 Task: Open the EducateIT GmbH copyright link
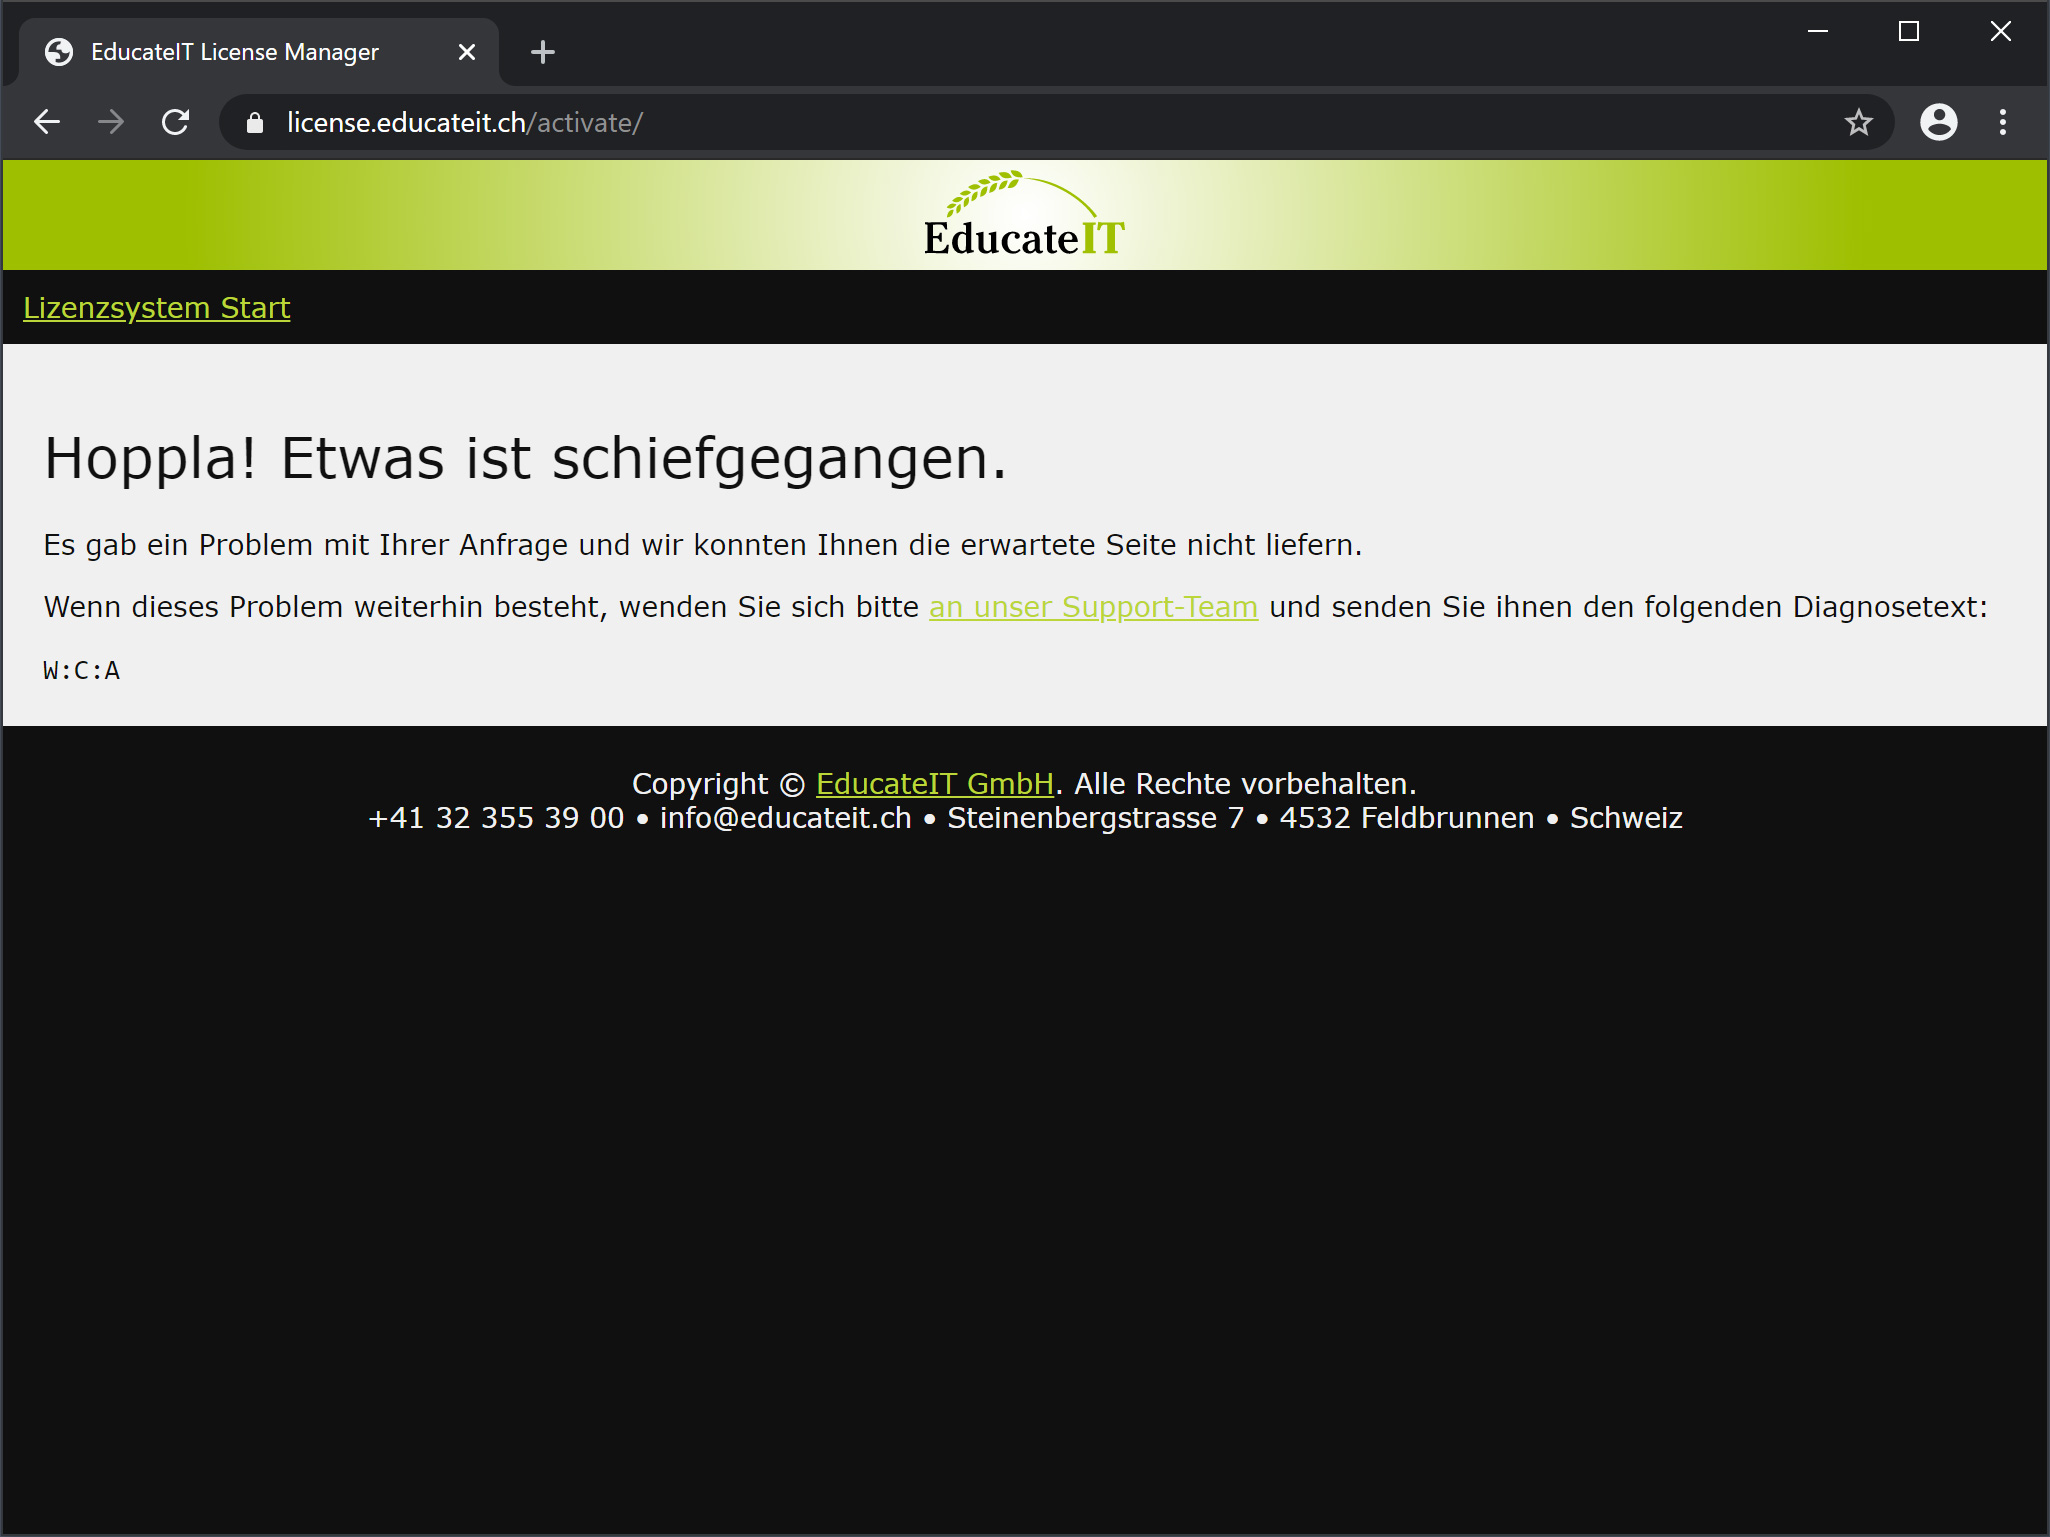tap(935, 783)
